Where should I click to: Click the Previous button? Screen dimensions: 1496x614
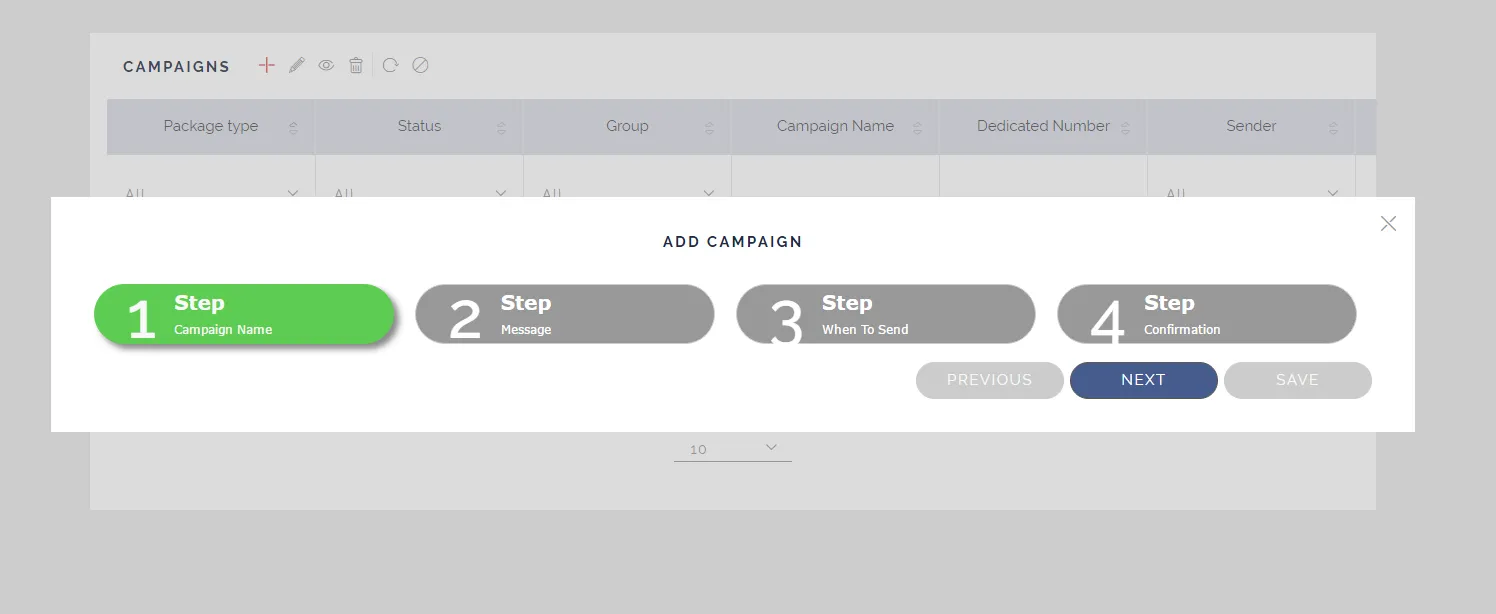(x=989, y=380)
